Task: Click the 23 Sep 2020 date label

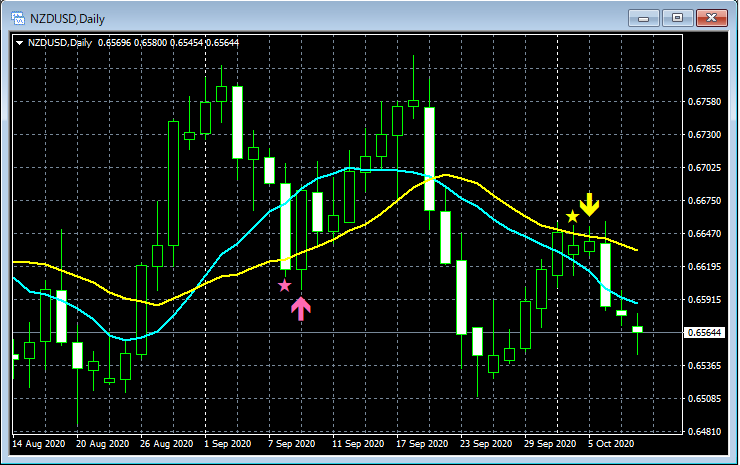Action: [x=486, y=444]
